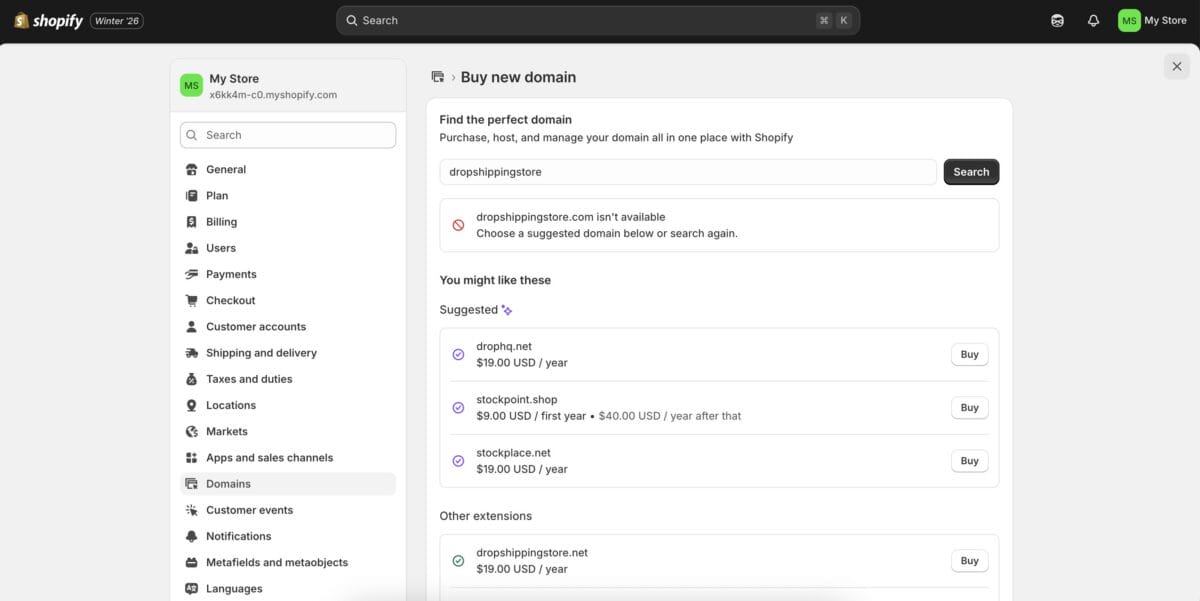This screenshot has height=601, width=1200.
Task: Click the MS store avatar top right
Action: click(x=1128, y=19)
